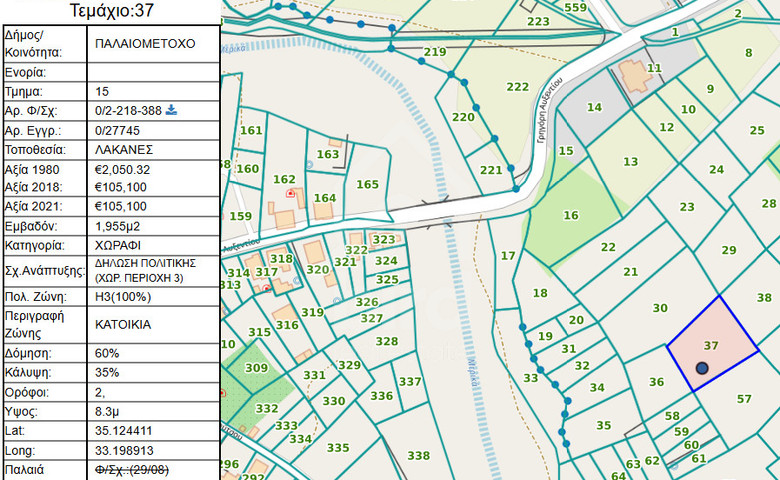
Task: Select parcel 57 on the map
Action: (744, 398)
